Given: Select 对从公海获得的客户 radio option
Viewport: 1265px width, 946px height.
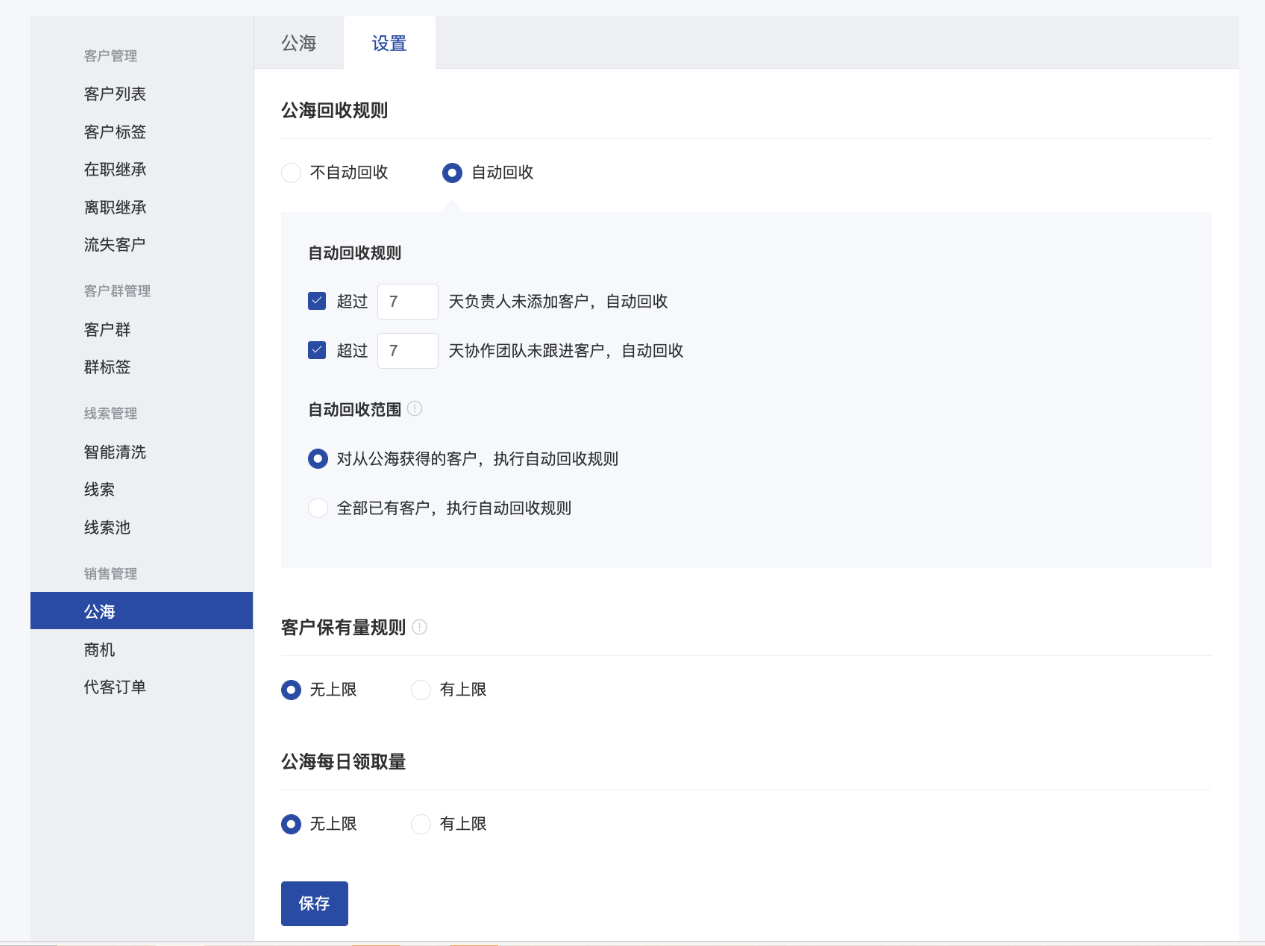Looking at the screenshot, I should [318, 459].
